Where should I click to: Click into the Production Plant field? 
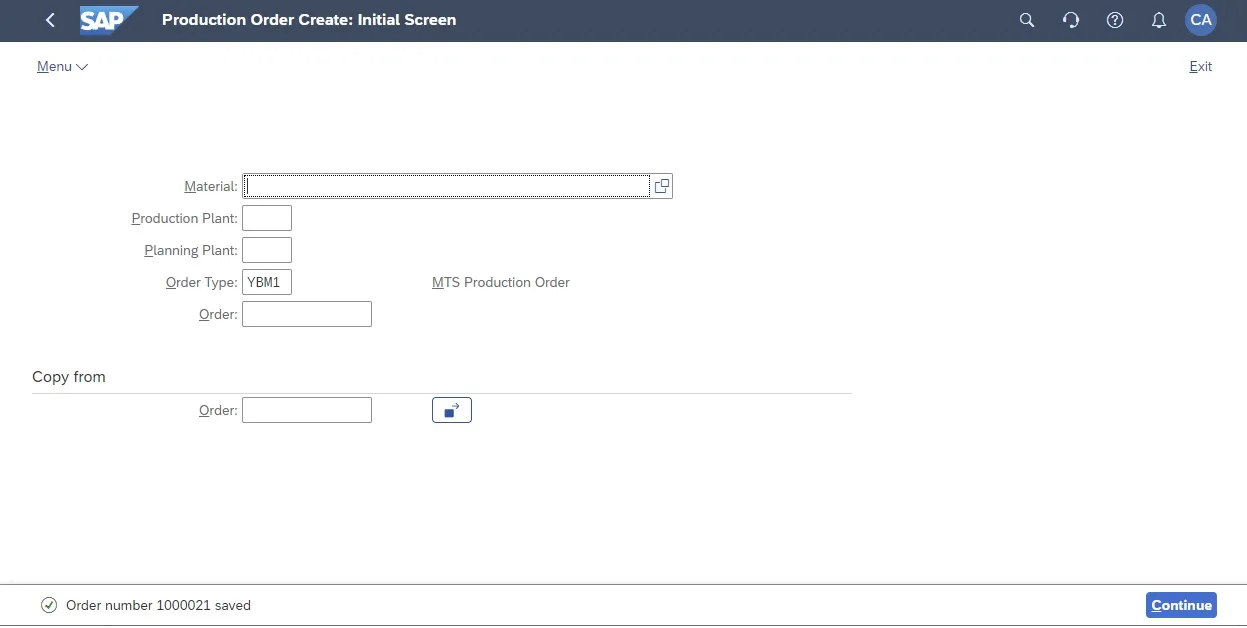(267, 218)
